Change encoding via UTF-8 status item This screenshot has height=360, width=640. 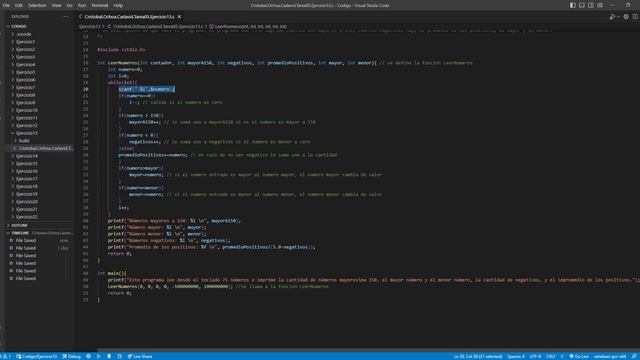[x=535, y=356]
